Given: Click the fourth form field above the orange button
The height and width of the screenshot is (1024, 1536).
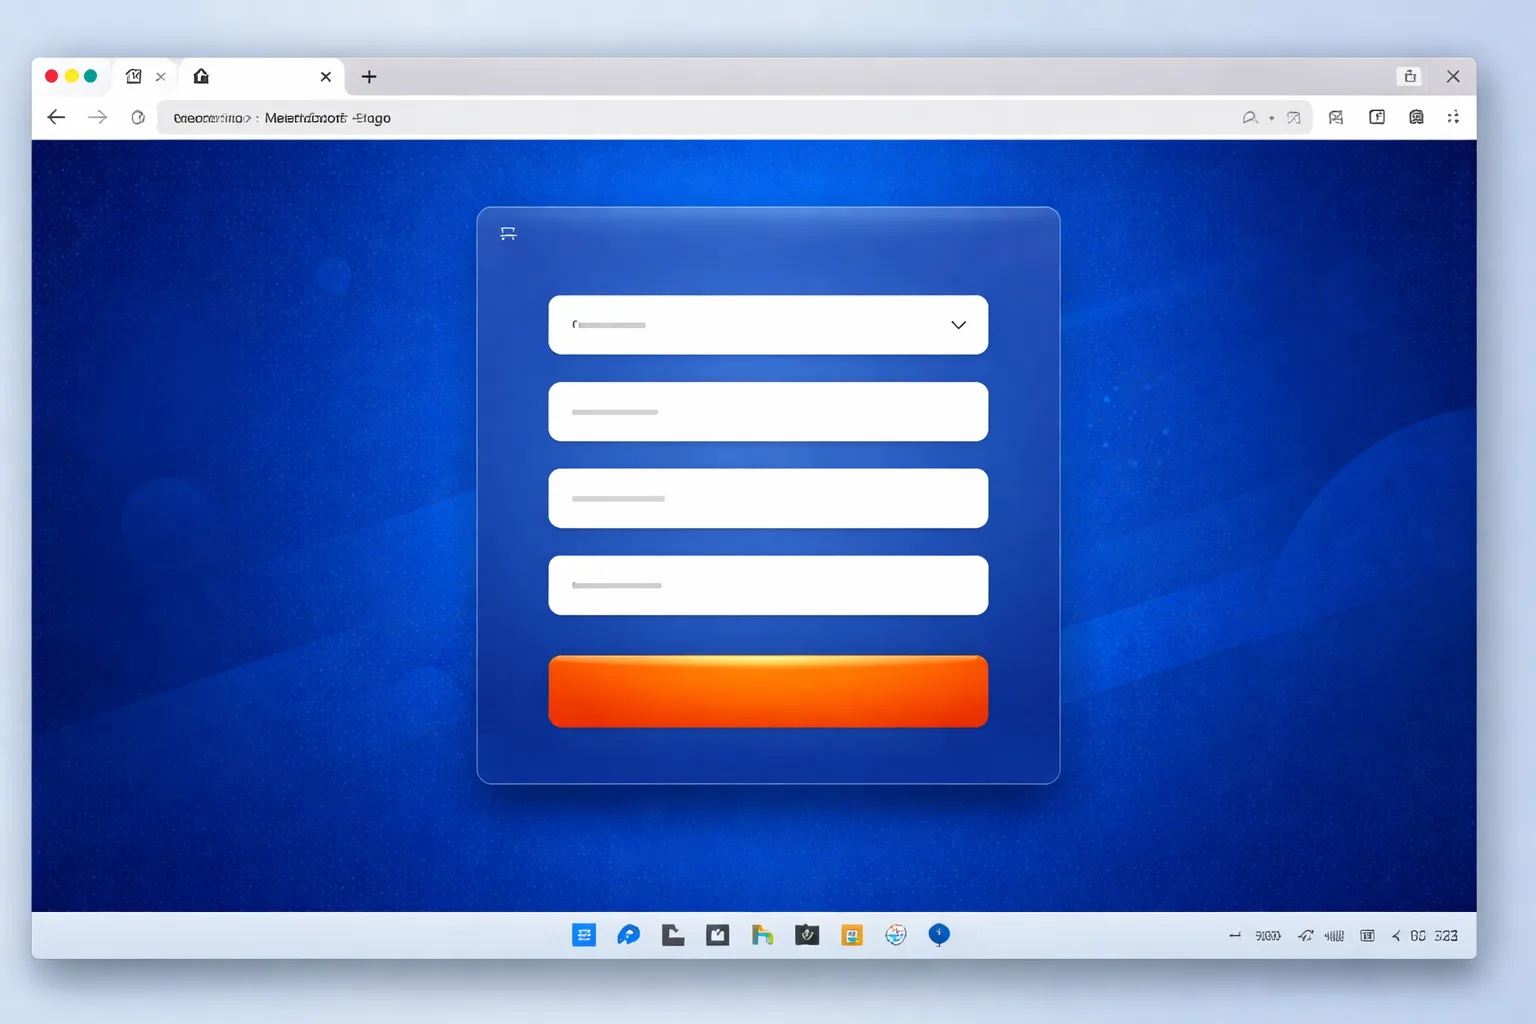Looking at the screenshot, I should tap(768, 585).
